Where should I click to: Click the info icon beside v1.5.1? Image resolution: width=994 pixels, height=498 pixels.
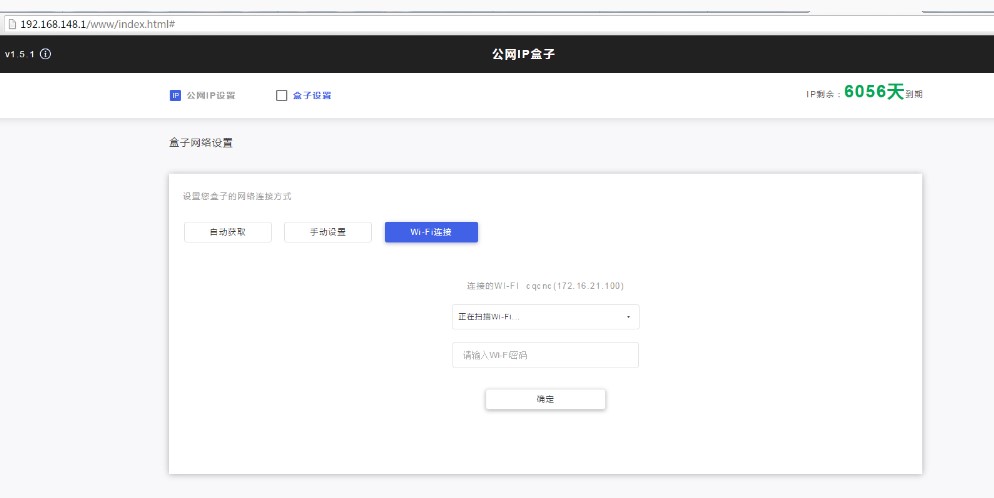45,54
